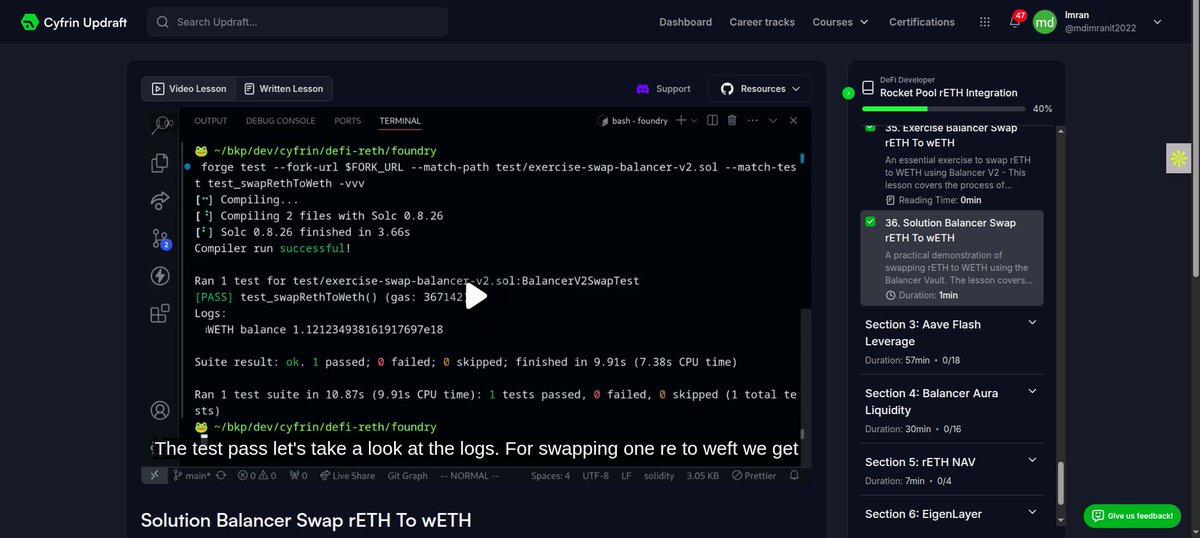Click the kill terminal trash icon
The image size is (1200, 538).
732,120
